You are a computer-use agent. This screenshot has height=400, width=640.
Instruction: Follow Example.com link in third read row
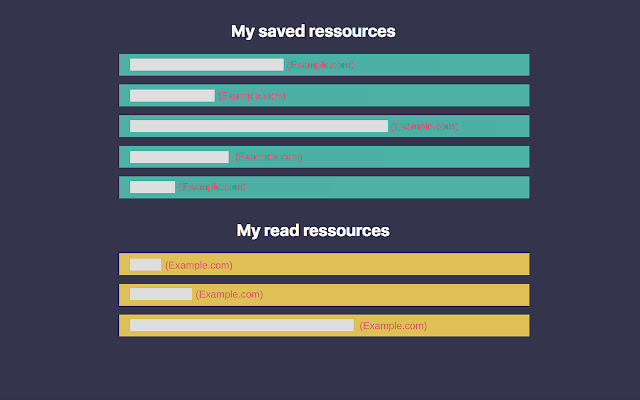coord(393,325)
